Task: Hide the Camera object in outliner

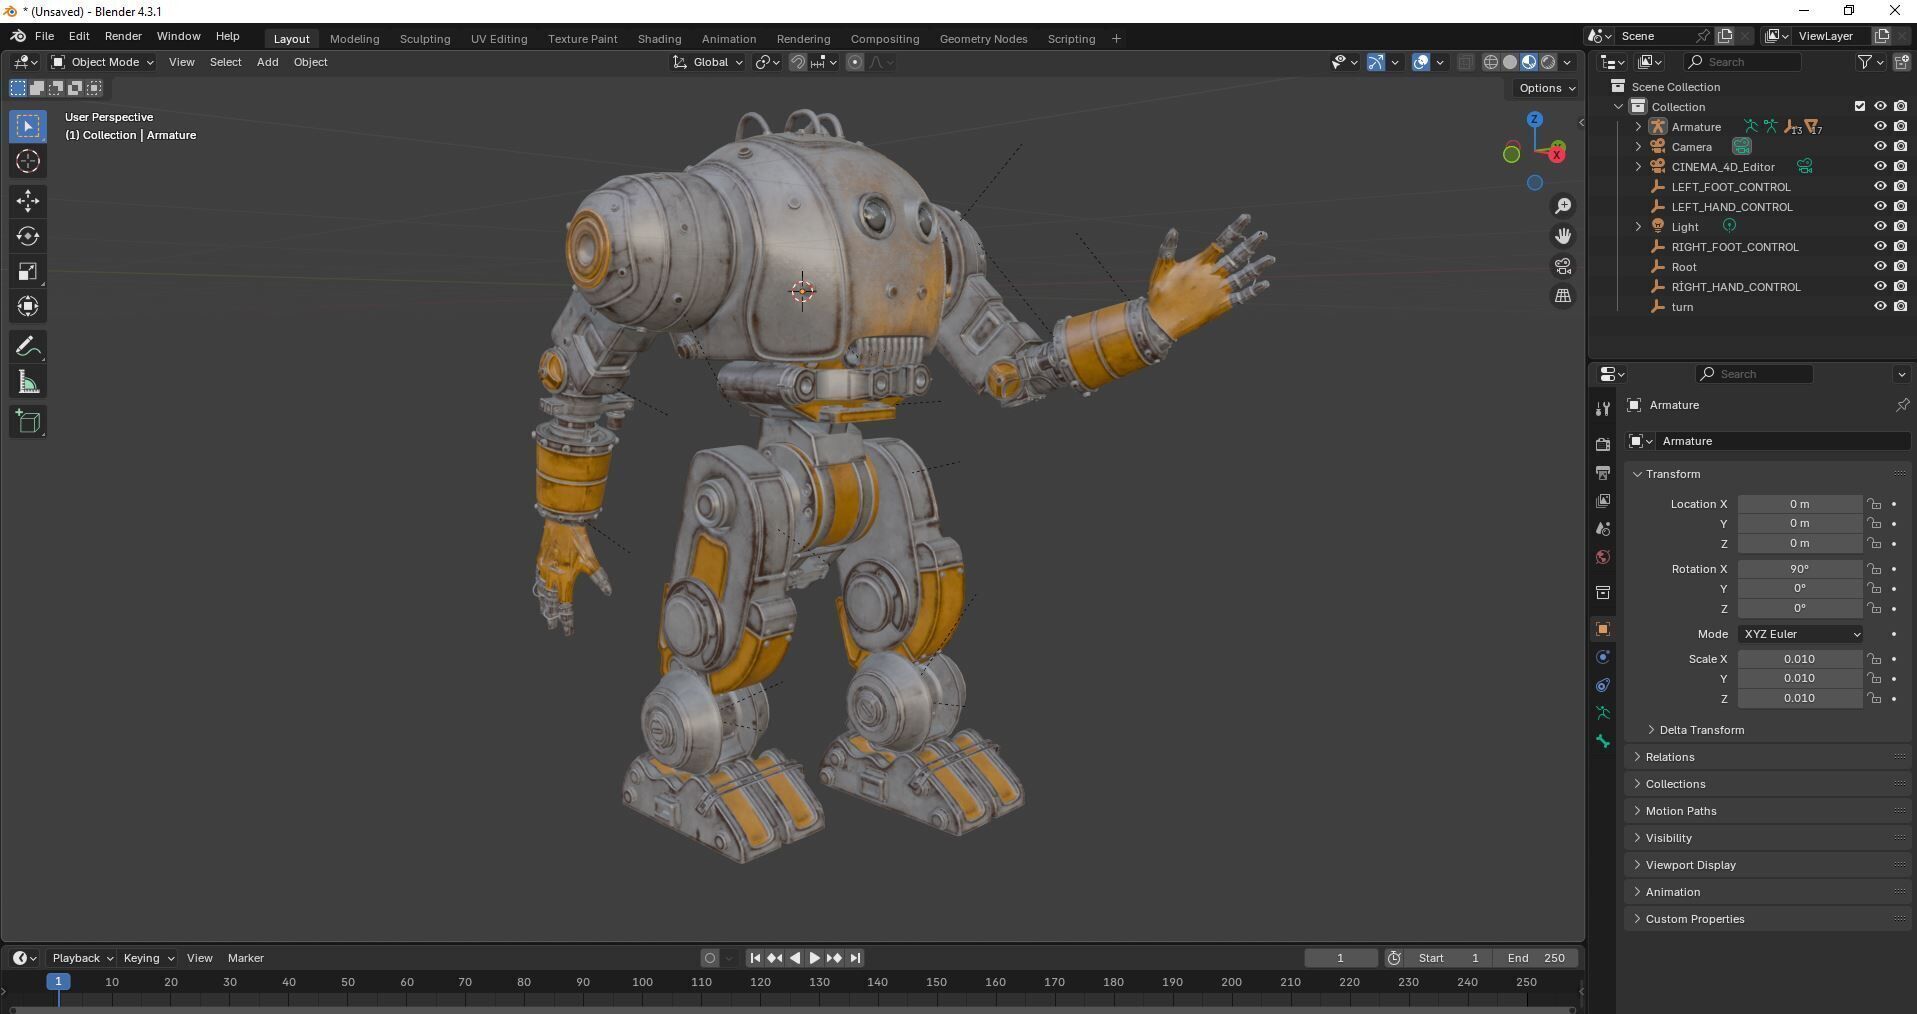Action: [1880, 147]
